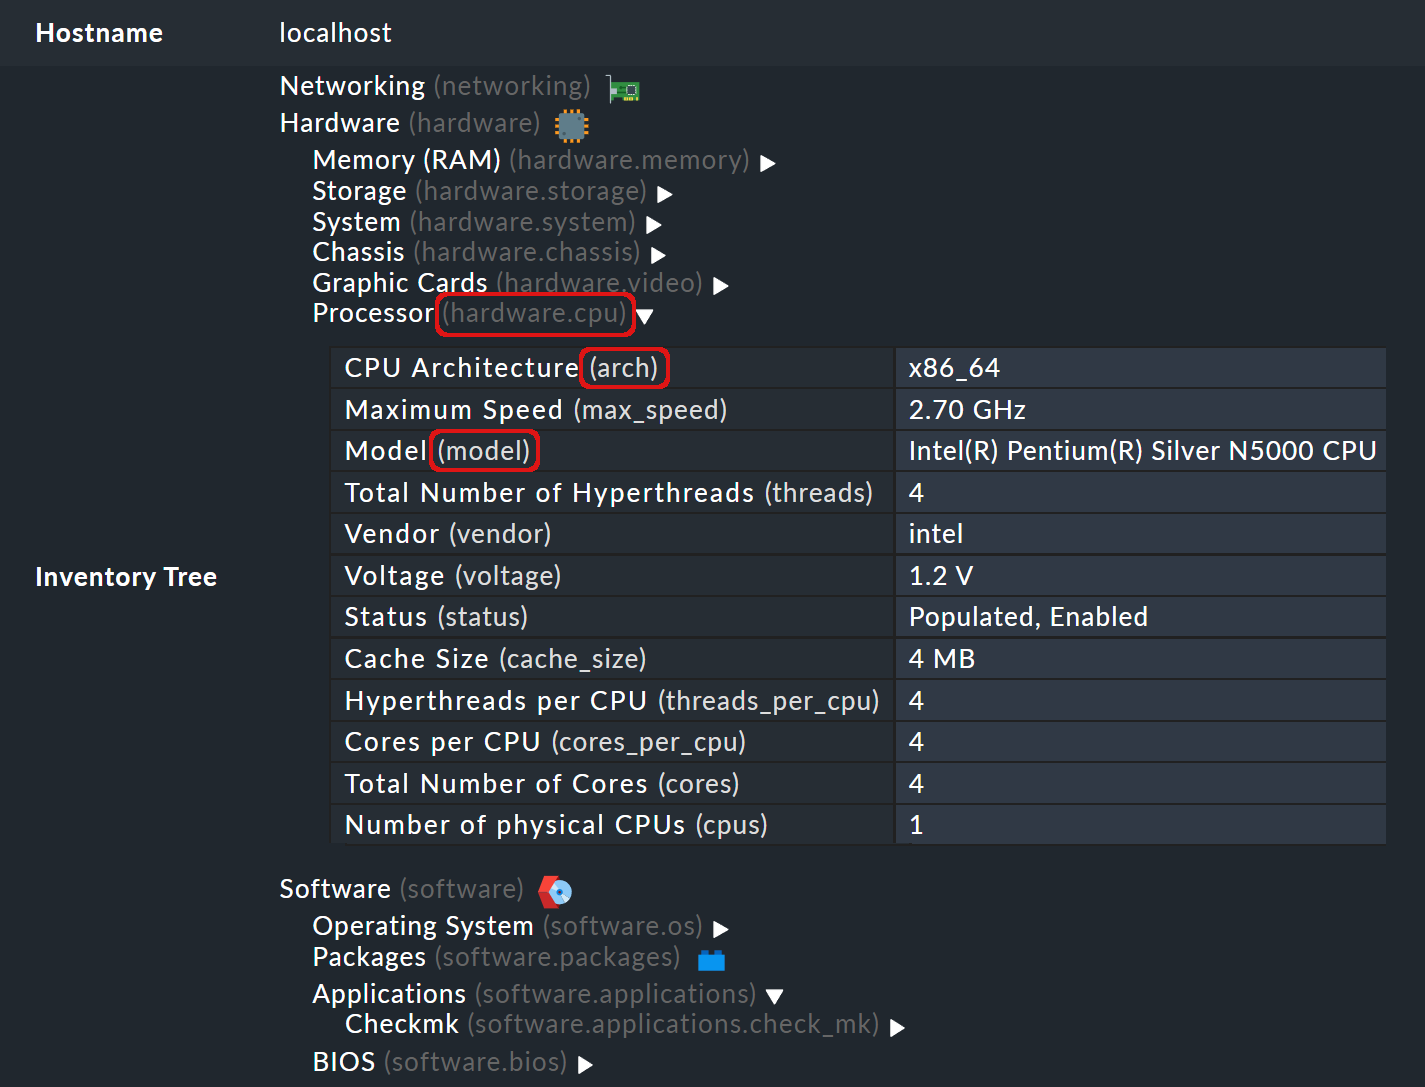Click the software CD icon next to Software
Viewport: 1425px width, 1087px height.
point(555,890)
